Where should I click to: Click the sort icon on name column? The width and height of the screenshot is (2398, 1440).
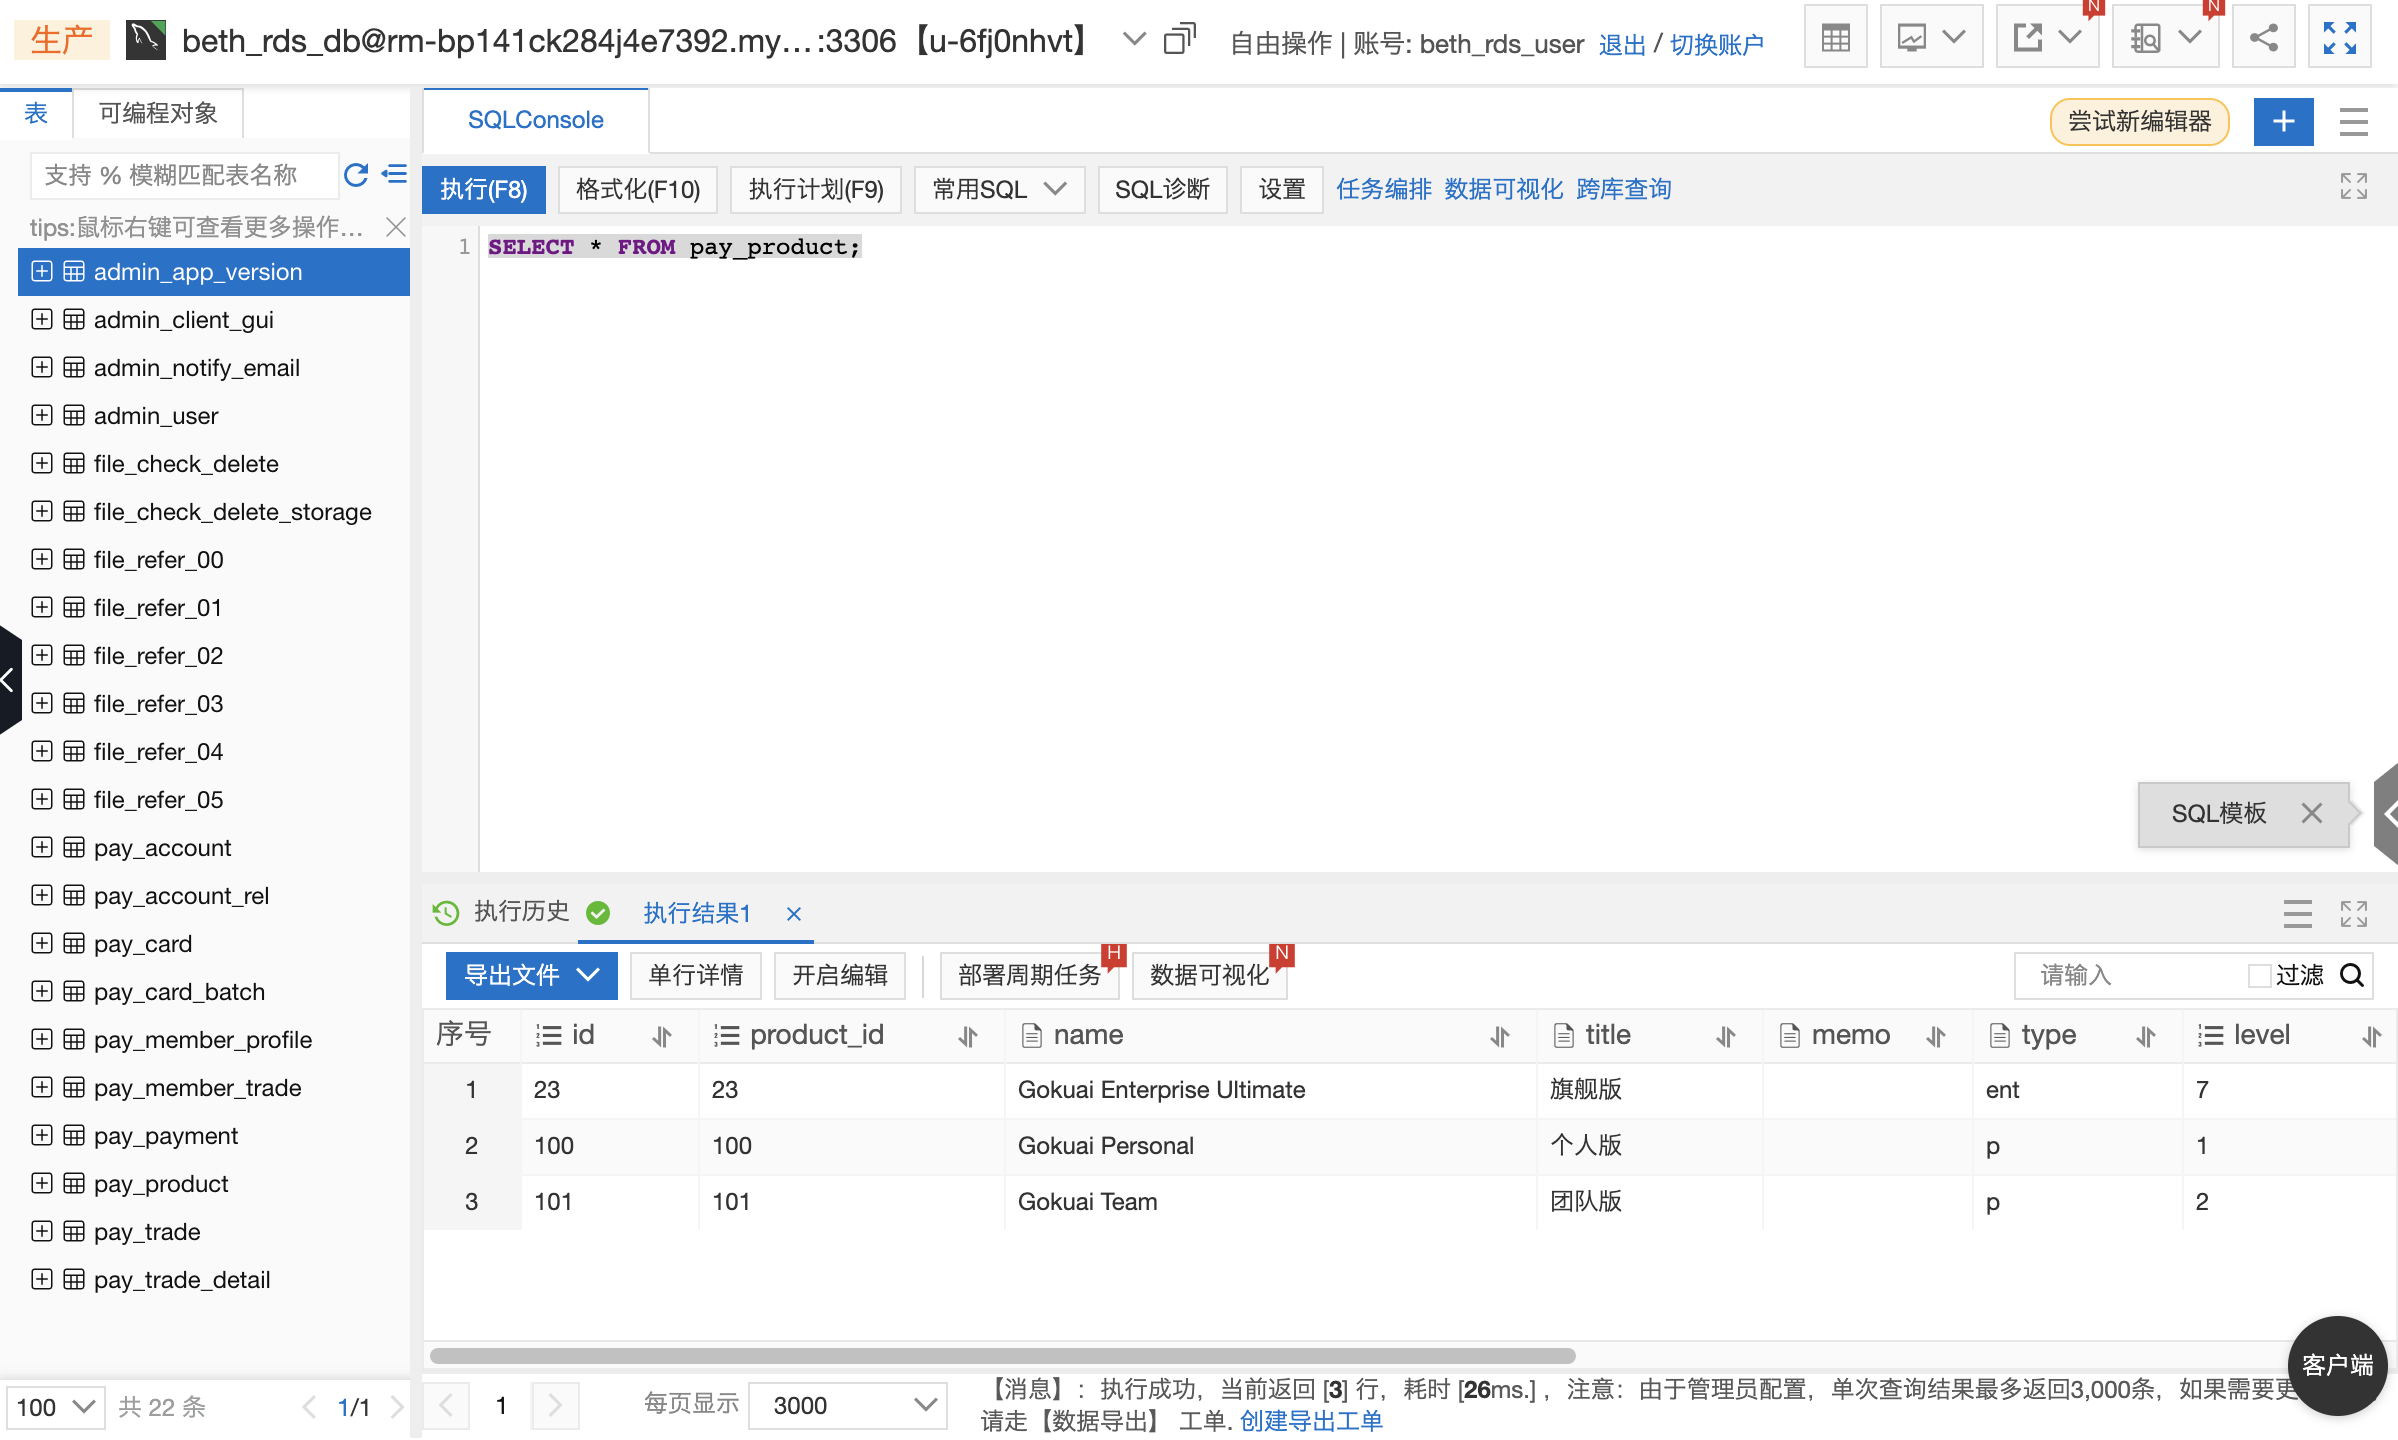click(1499, 1036)
